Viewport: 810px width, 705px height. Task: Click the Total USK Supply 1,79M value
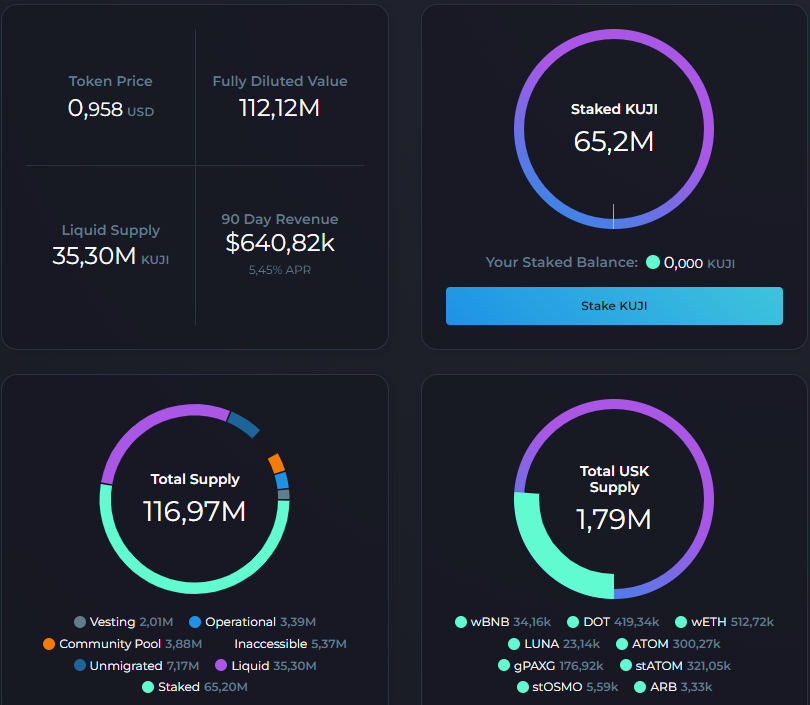tap(614, 519)
